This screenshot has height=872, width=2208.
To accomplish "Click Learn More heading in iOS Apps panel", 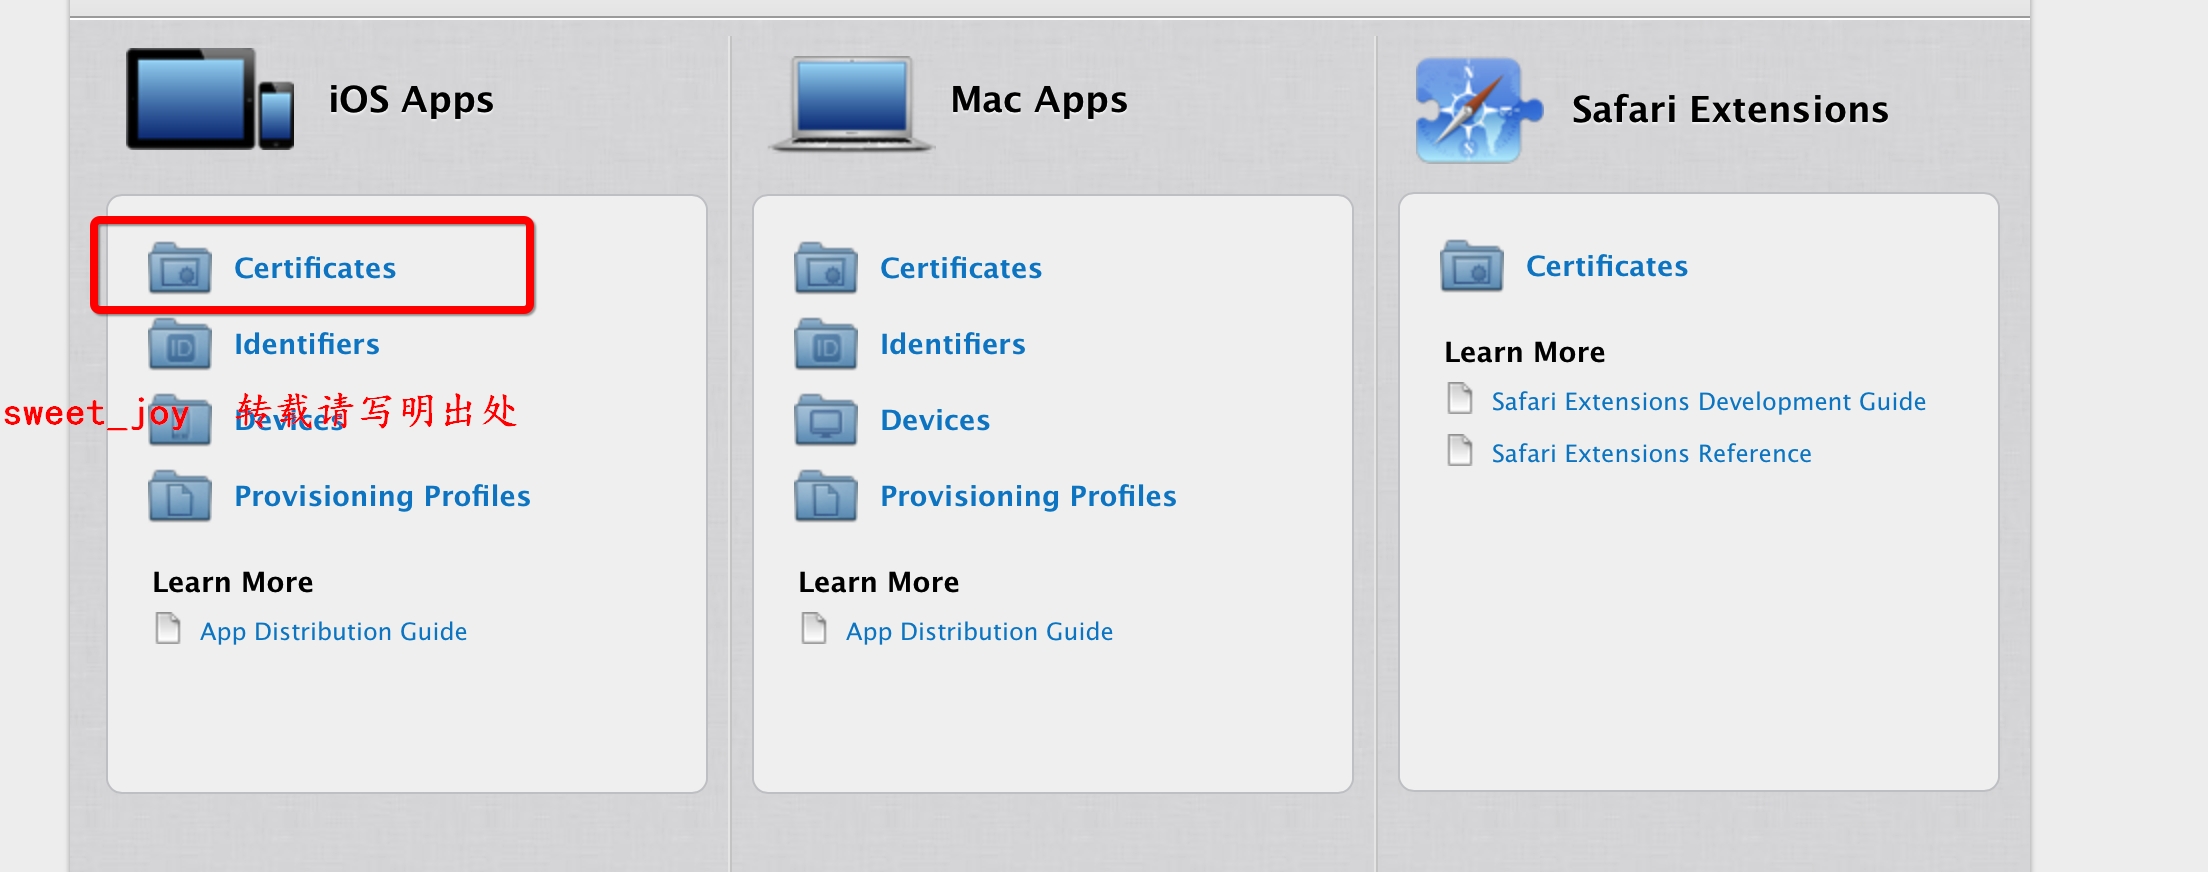I will coord(233,582).
